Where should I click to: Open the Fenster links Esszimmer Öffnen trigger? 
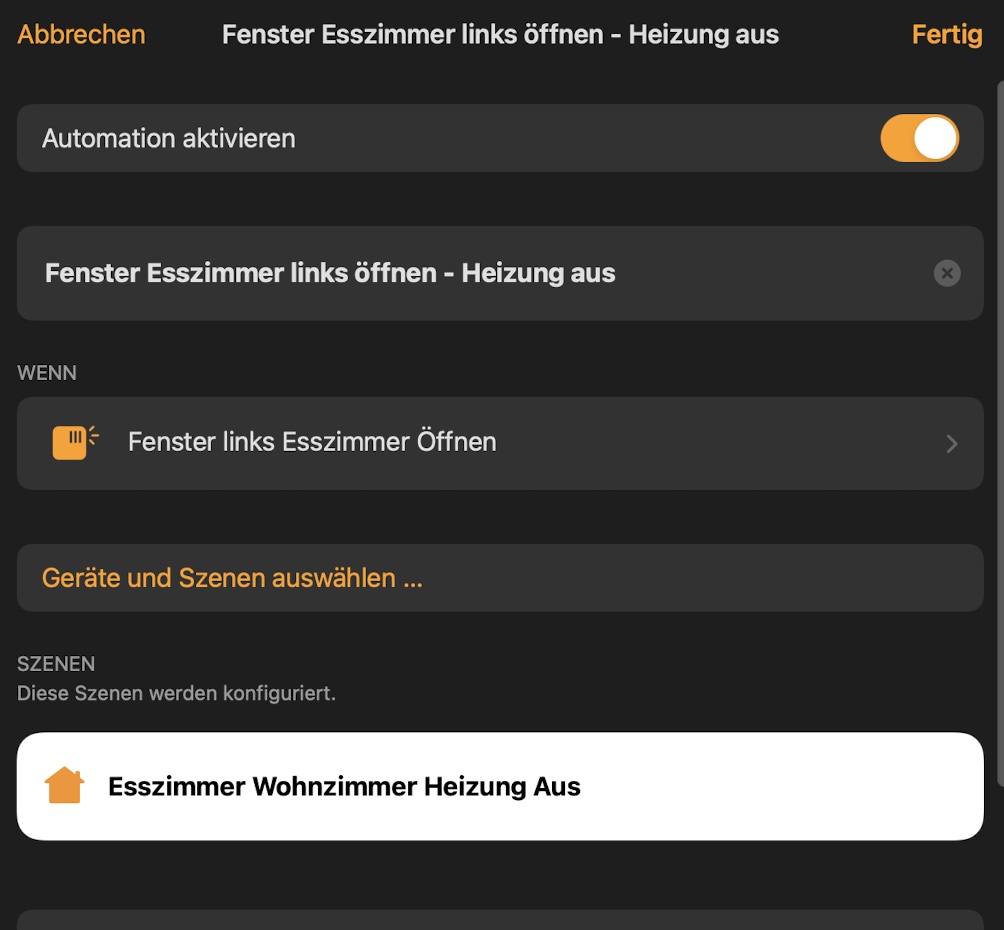coord(312,442)
